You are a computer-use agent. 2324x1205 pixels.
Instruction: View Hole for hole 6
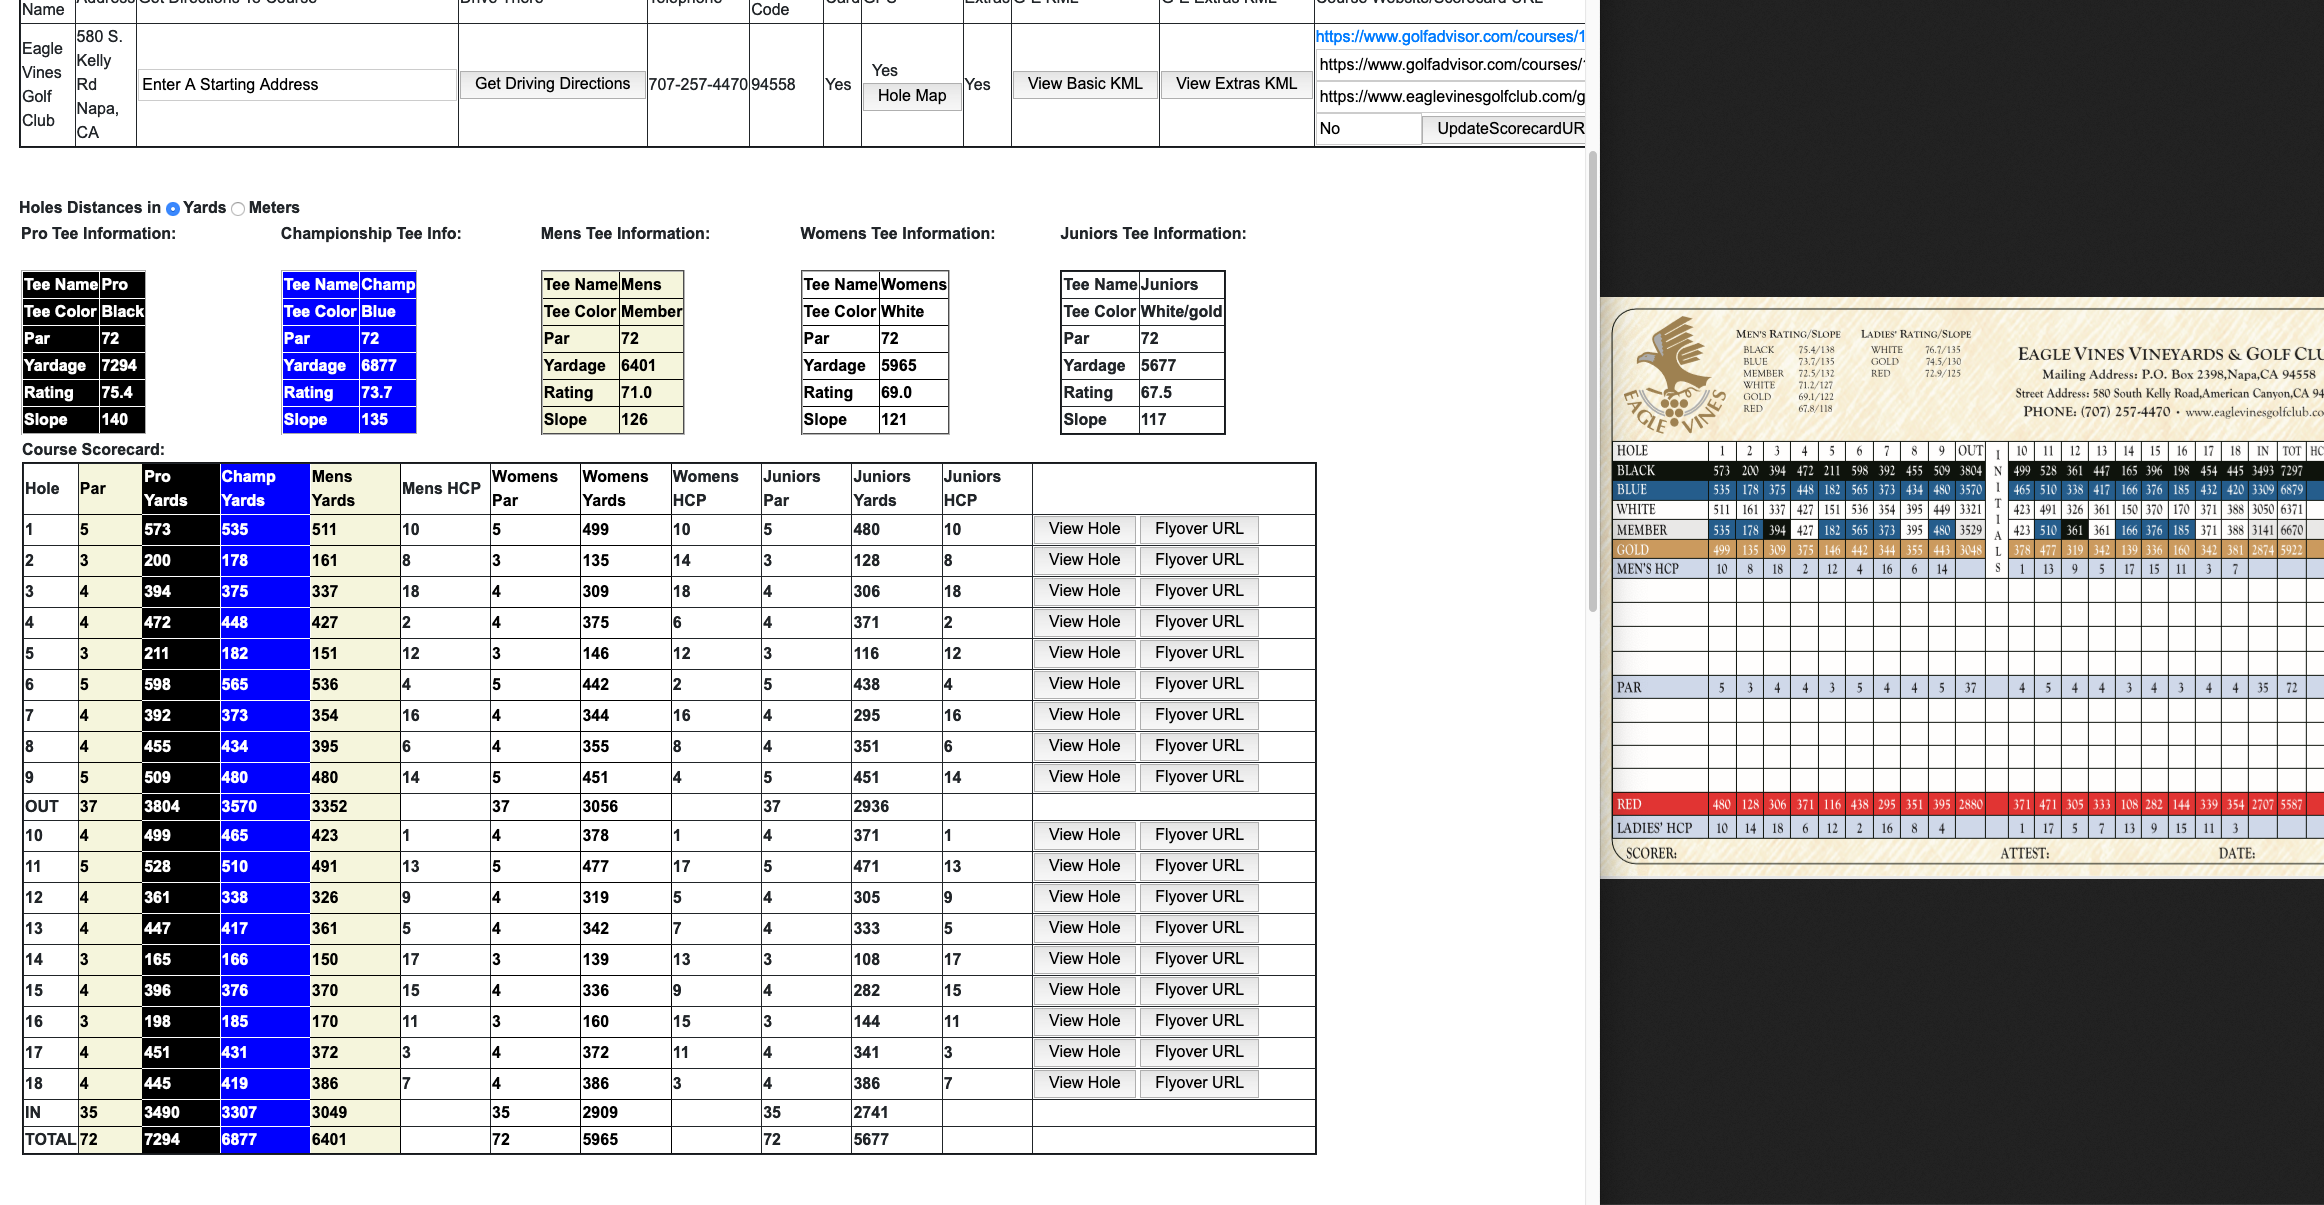[1085, 684]
